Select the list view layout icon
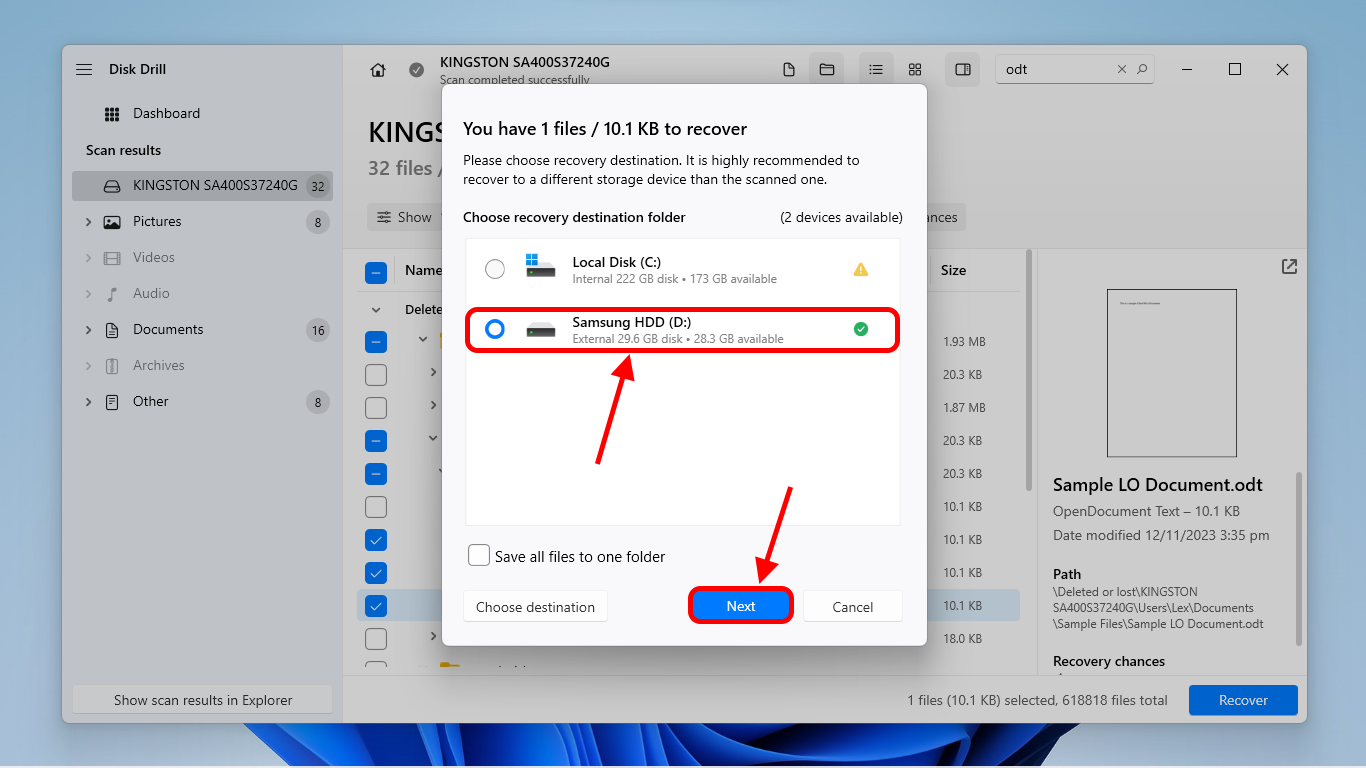The height and width of the screenshot is (768, 1366). coord(876,69)
